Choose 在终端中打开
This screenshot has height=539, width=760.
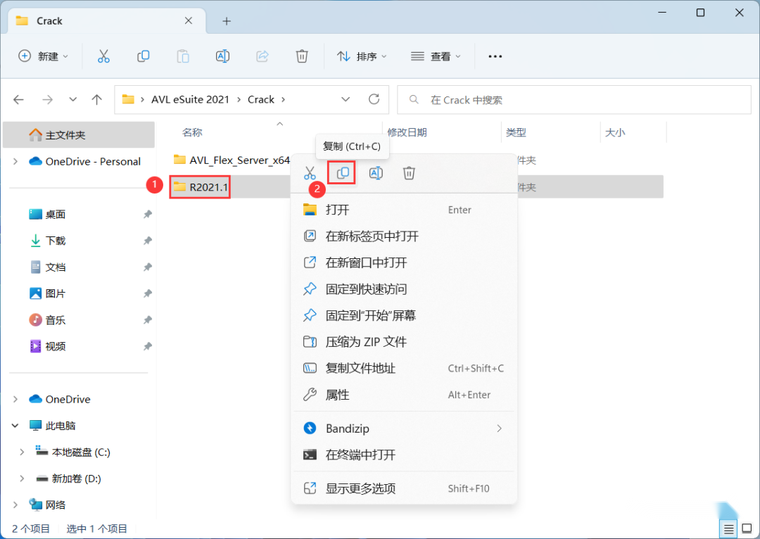point(404,455)
